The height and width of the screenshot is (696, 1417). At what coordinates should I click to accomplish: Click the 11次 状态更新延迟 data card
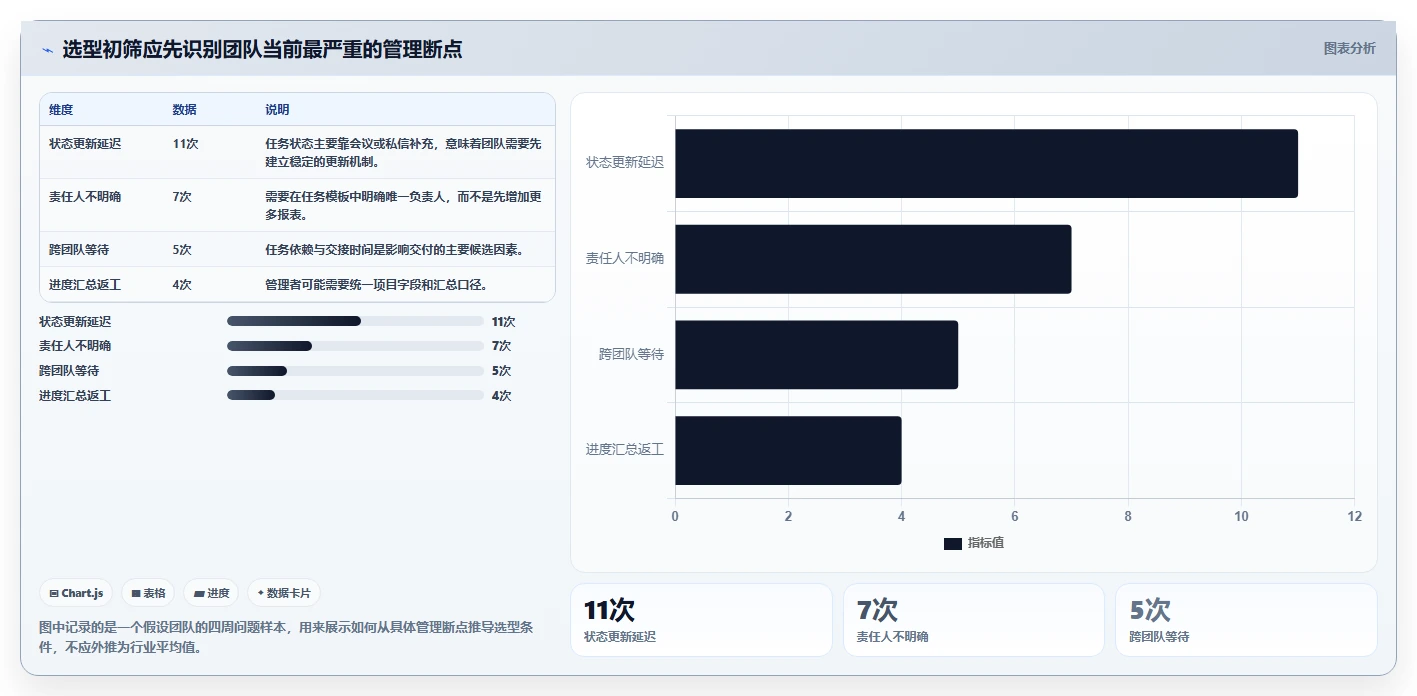pos(701,620)
